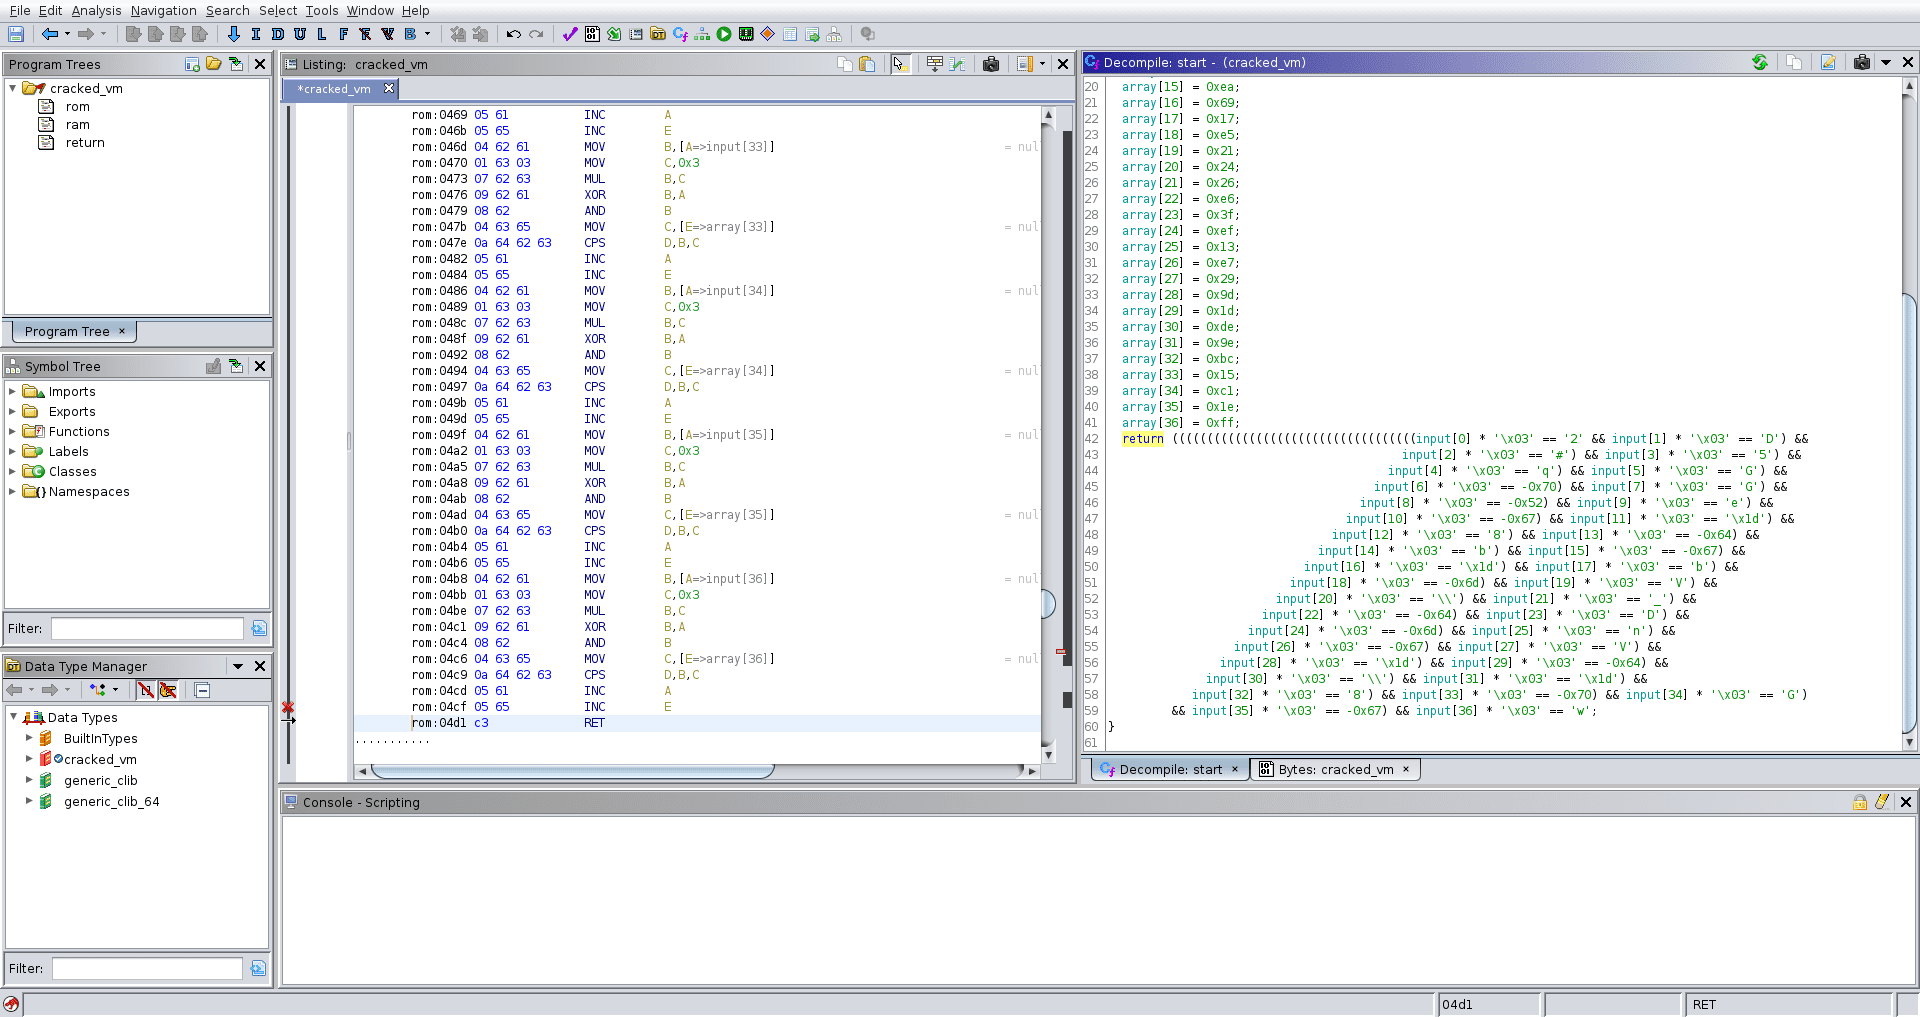Toggle pointer filter in Data Type Manager
Viewport: 1920px width, 1017px height.
168,690
